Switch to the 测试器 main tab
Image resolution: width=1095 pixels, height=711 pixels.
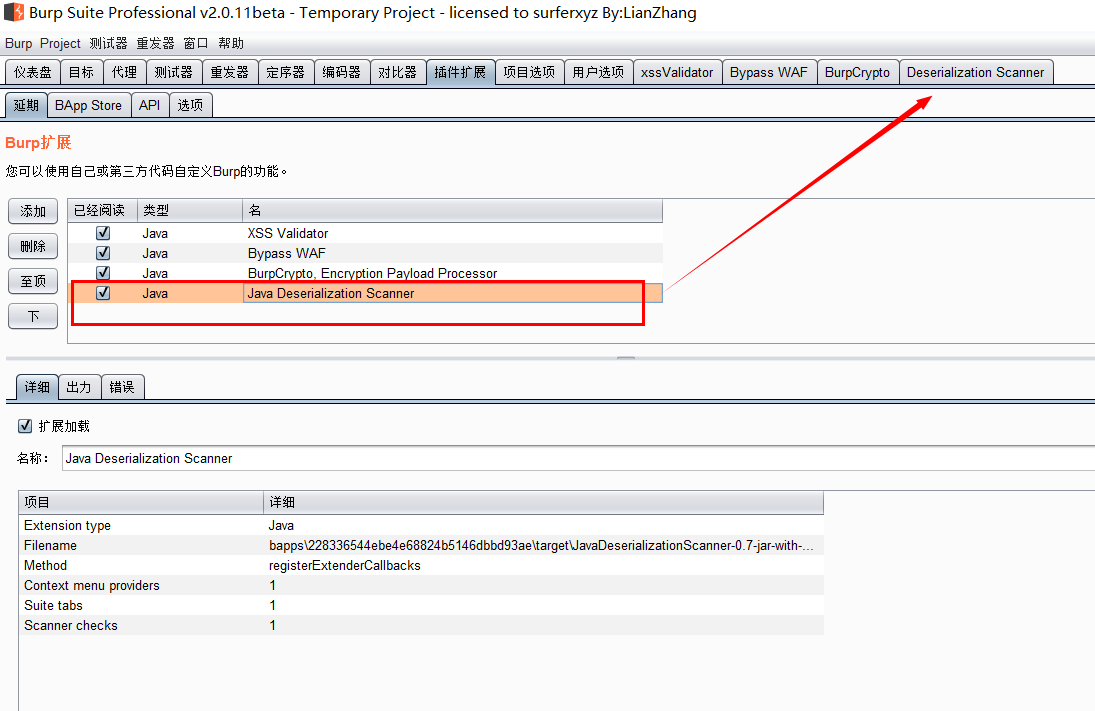(173, 72)
